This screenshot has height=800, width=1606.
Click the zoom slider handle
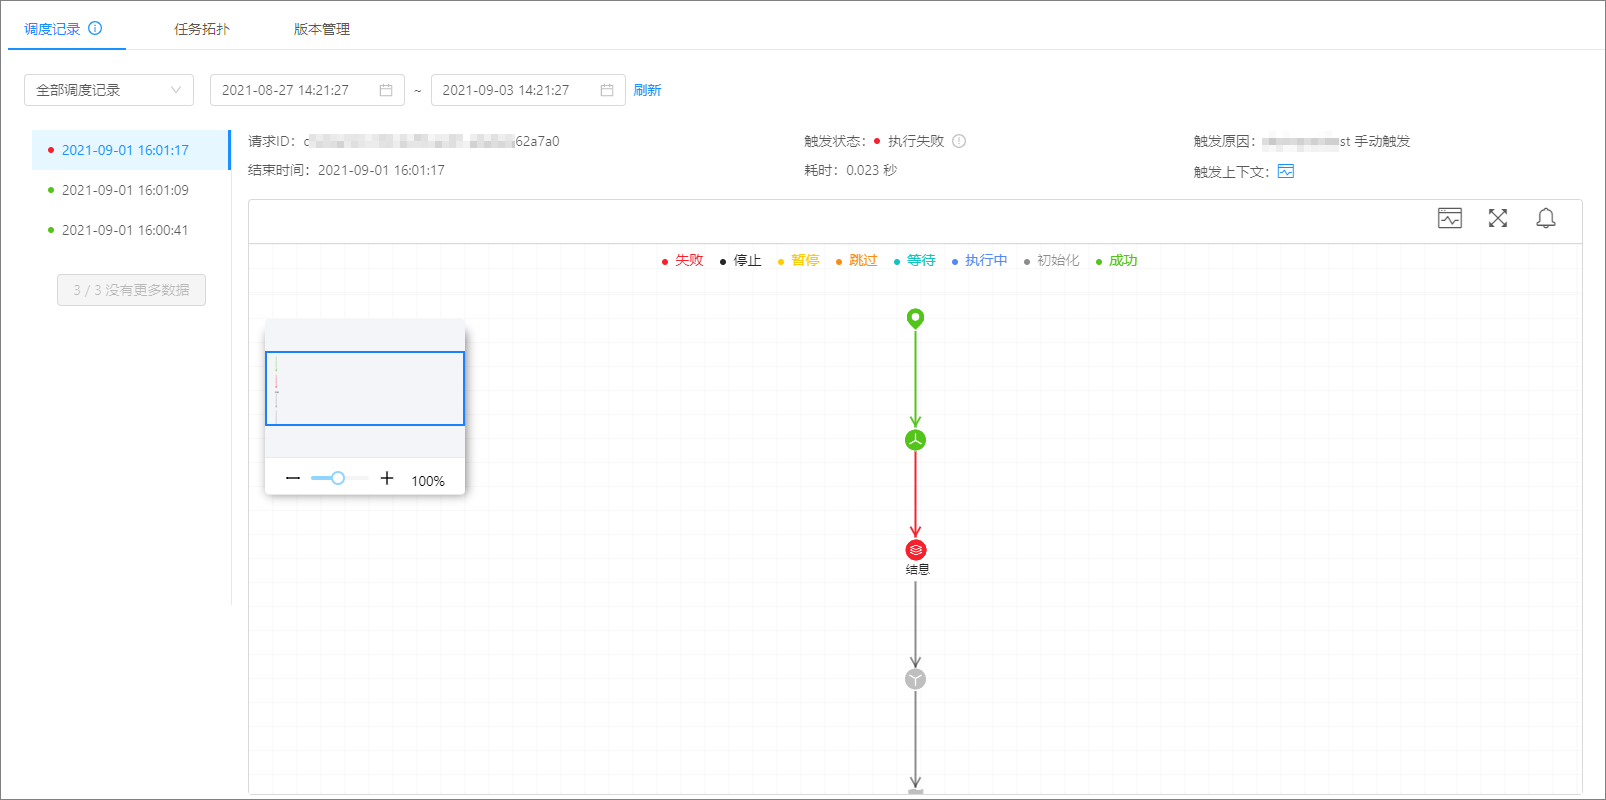point(338,478)
